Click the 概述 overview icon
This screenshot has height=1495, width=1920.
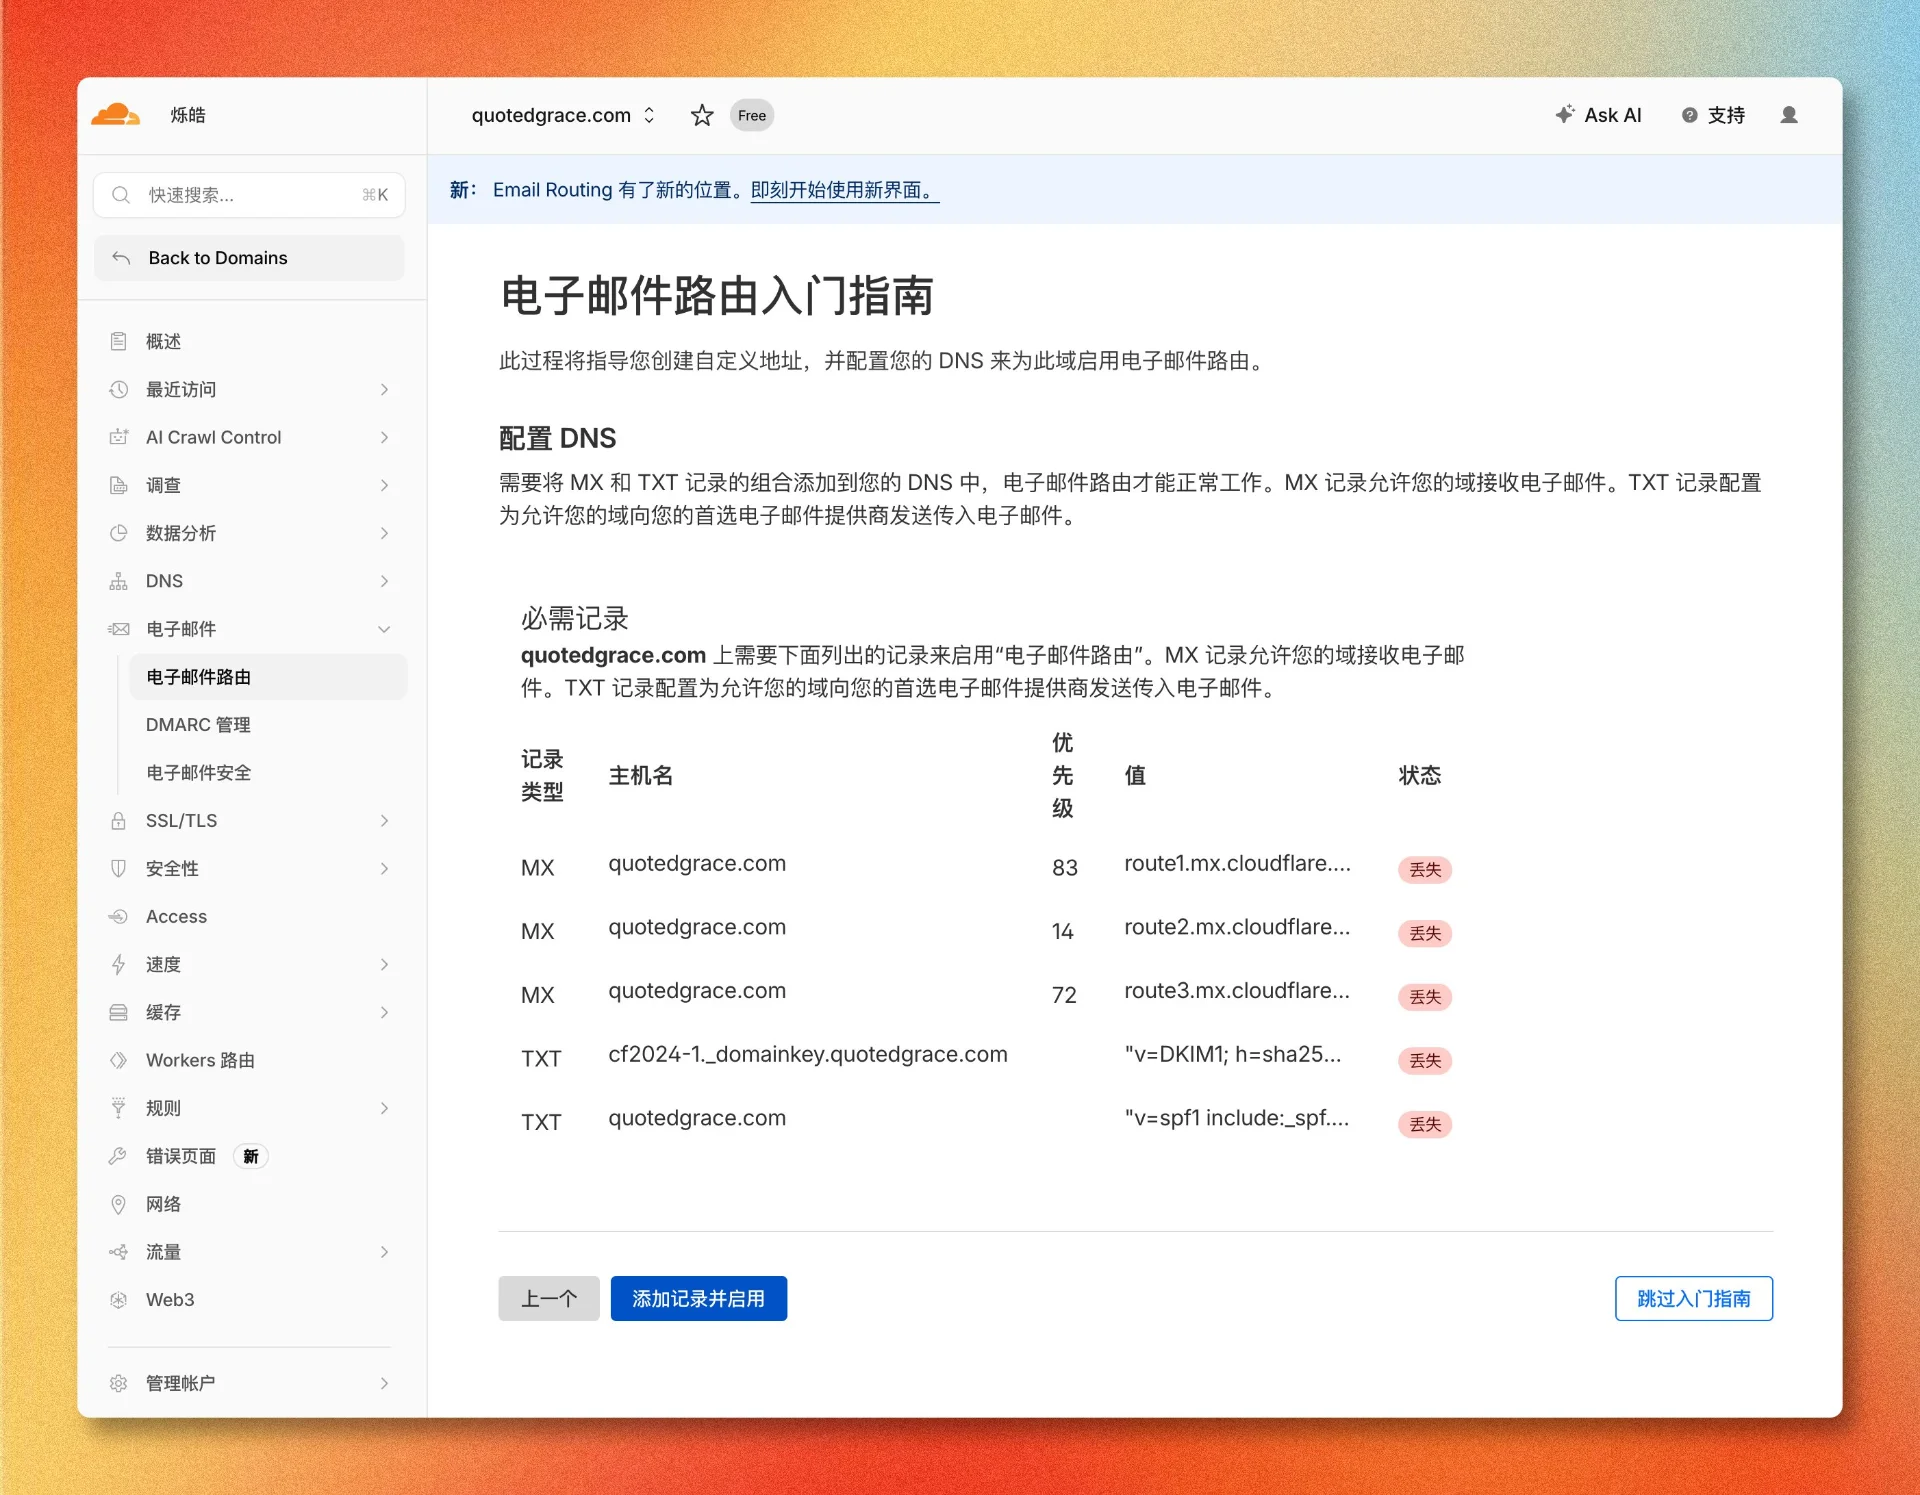(x=118, y=341)
